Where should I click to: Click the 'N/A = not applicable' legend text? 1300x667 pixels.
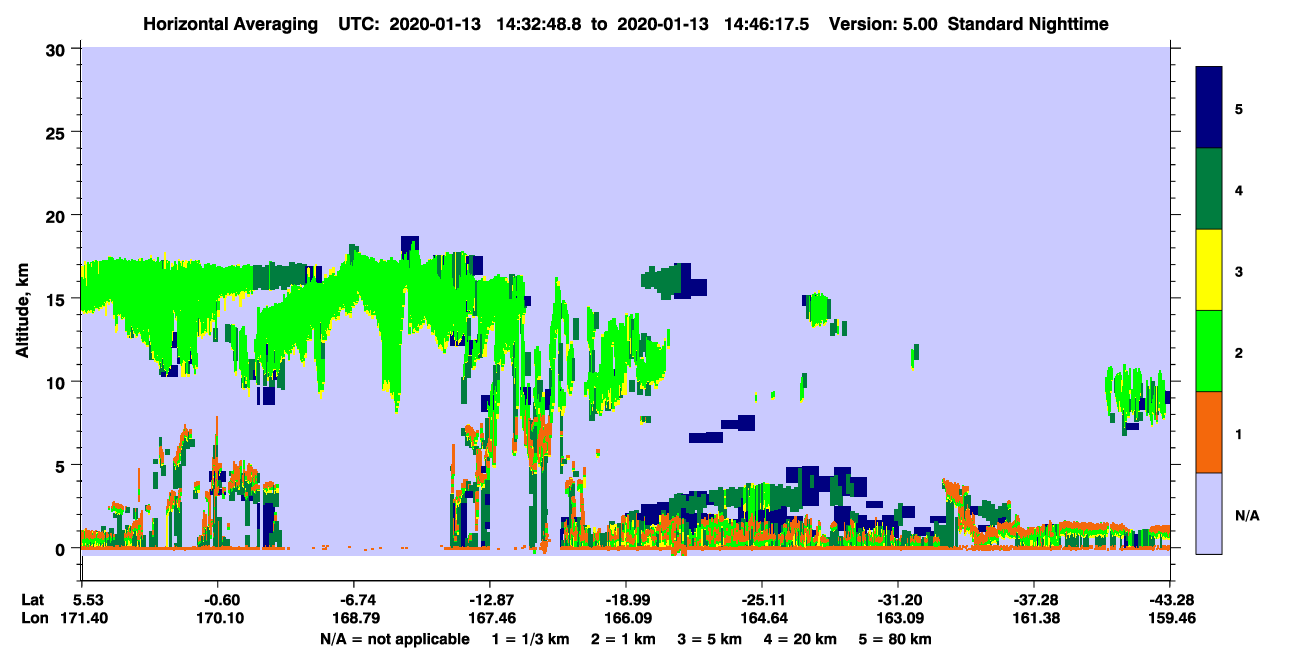pos(394,639)
